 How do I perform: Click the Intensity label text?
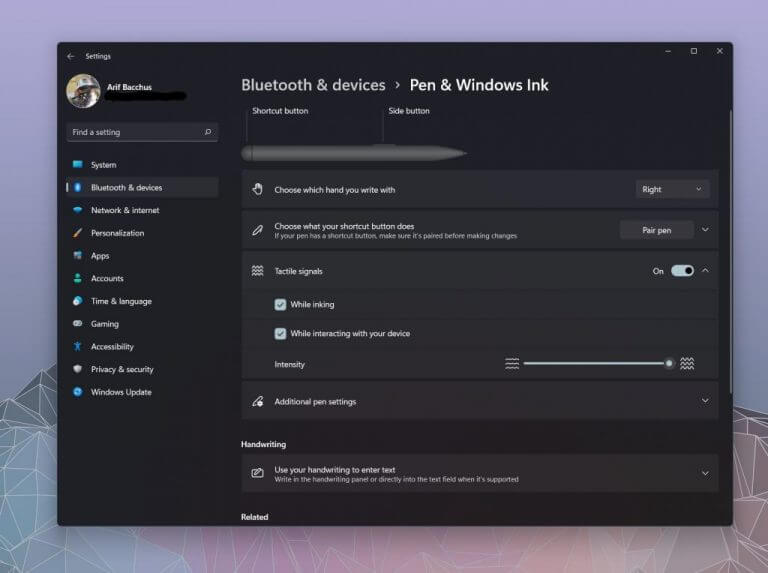(x=289, y=364)
